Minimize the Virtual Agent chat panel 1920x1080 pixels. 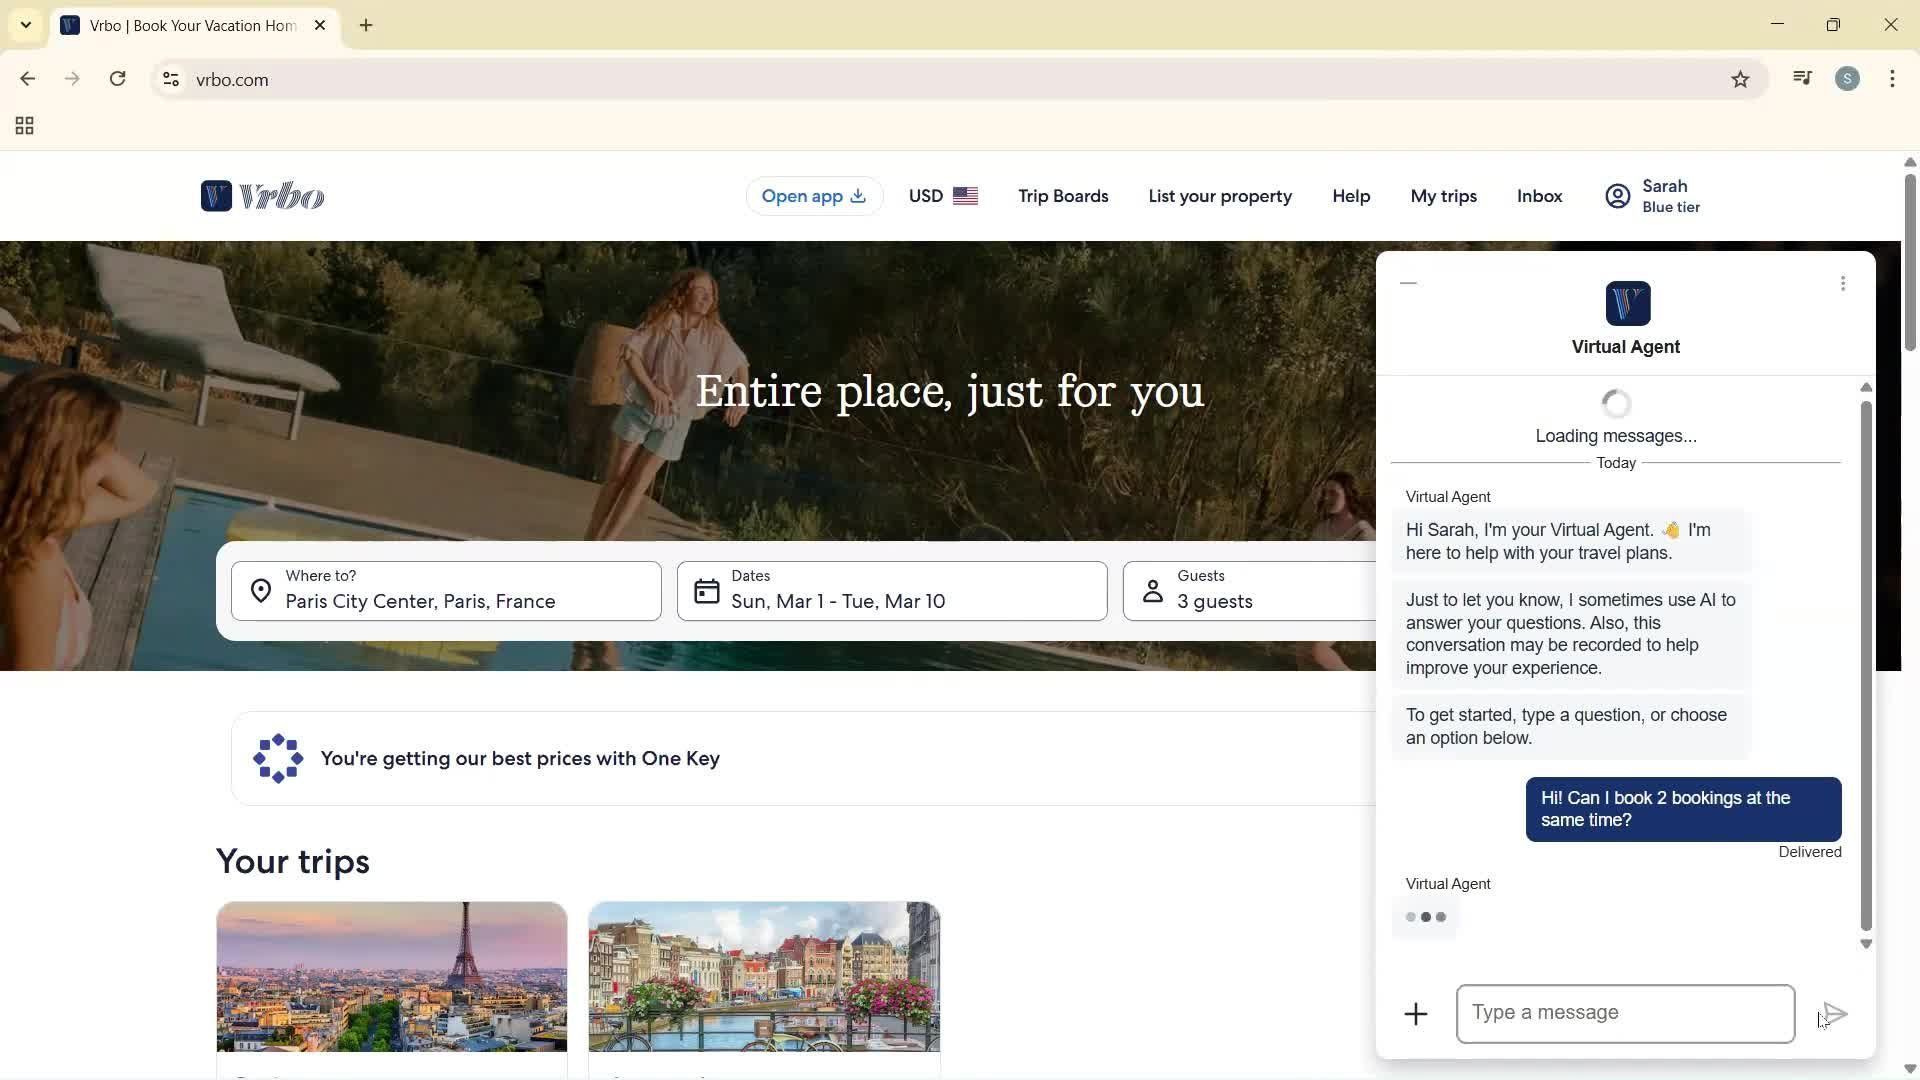point(1408,284)
